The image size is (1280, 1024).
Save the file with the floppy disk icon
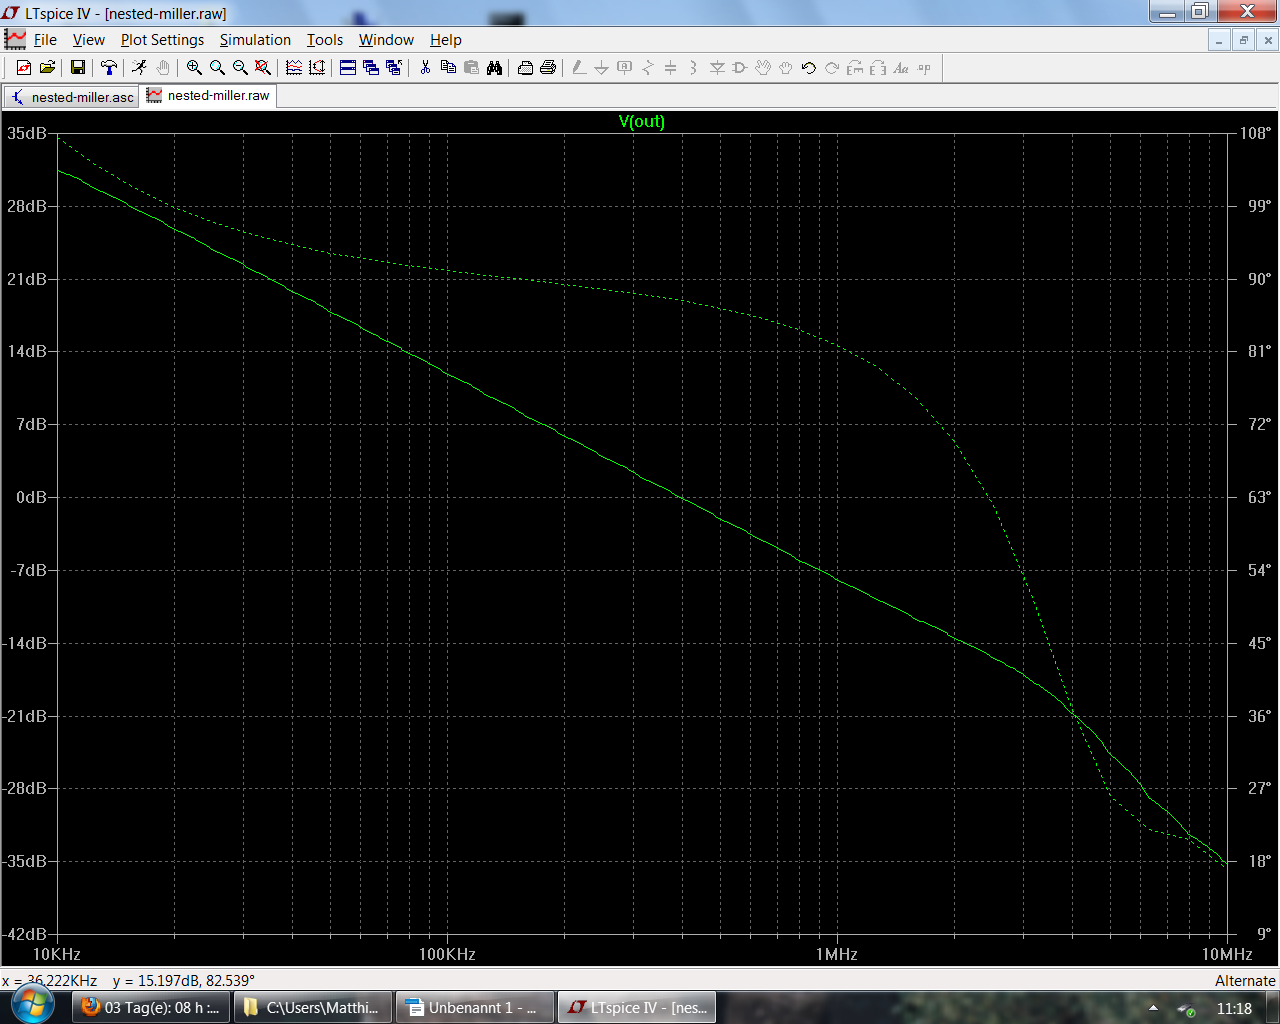click(x=78, y=68)
